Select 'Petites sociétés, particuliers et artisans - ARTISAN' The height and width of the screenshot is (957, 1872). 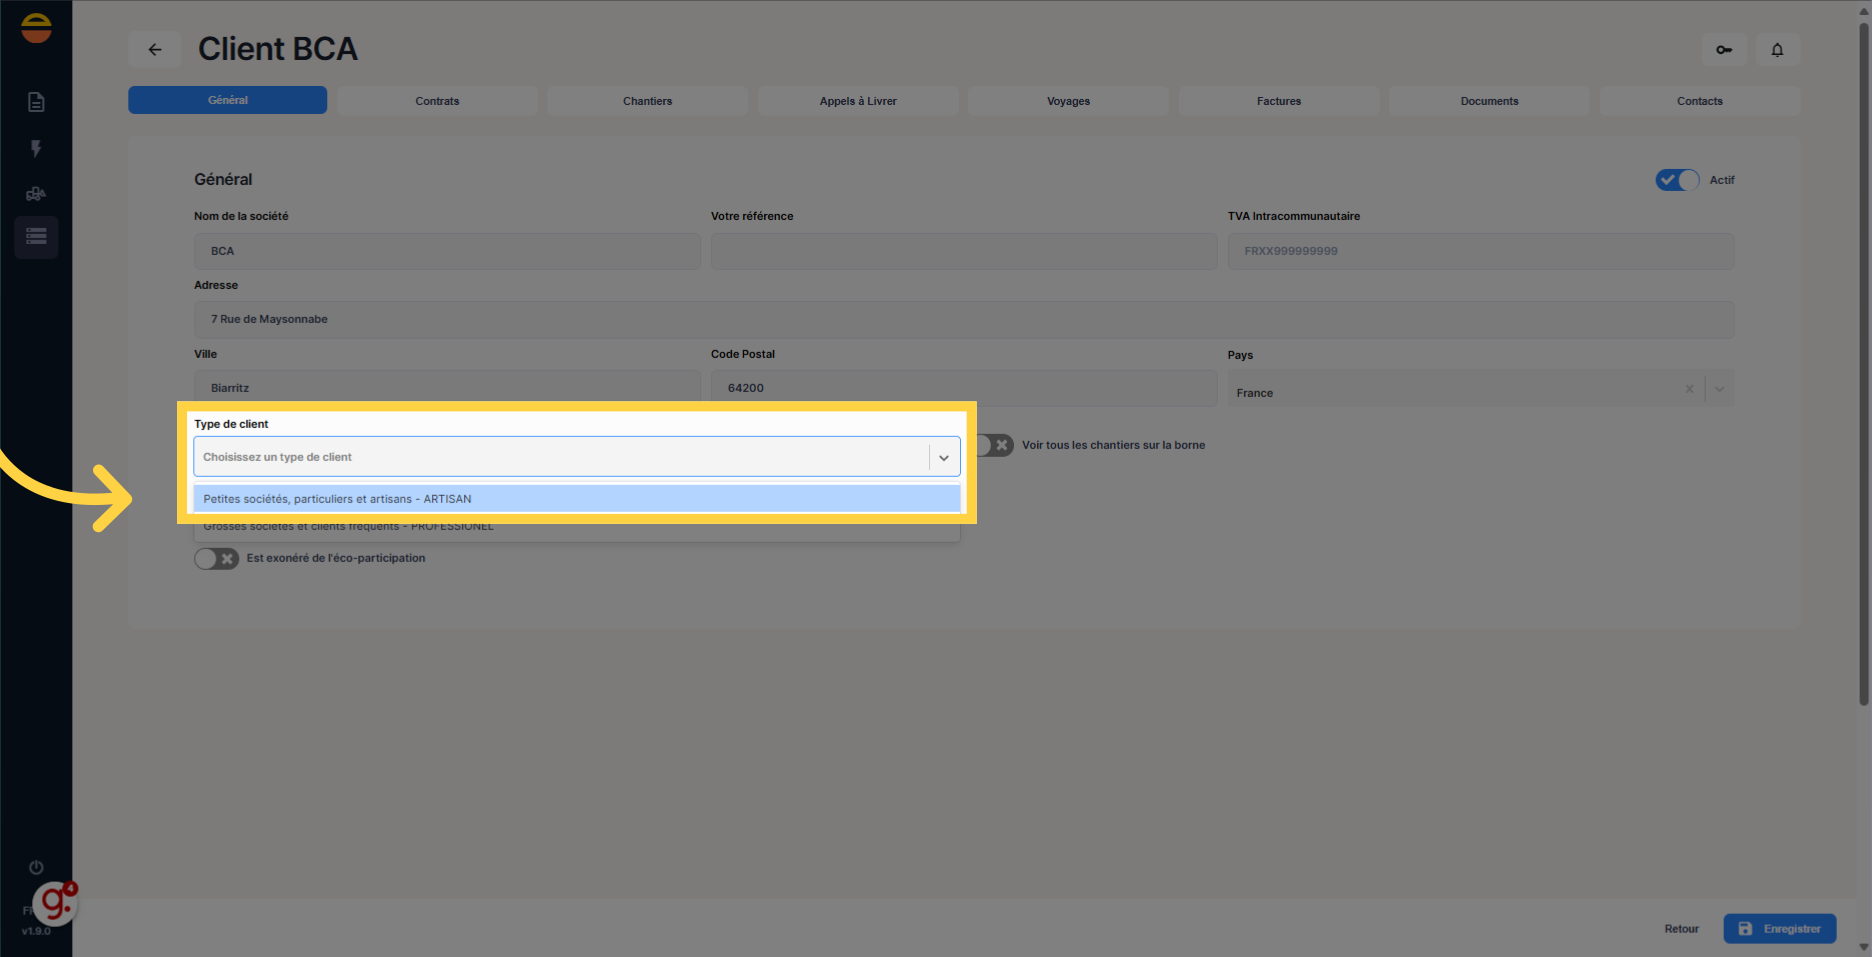pyautogui.click(x=577, y=498)
